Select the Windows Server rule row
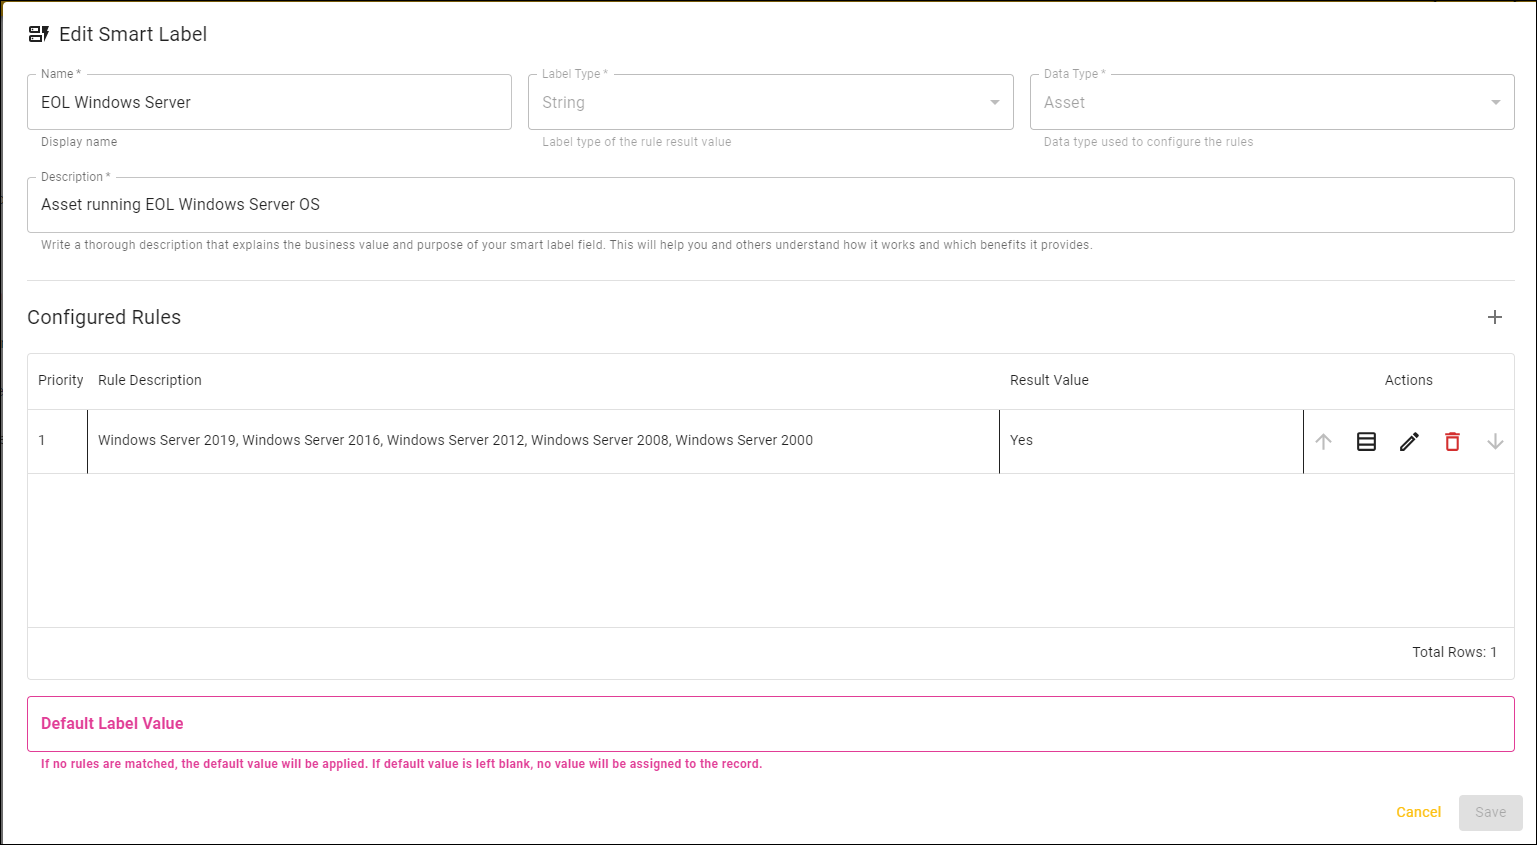This screenshot has height=845, width=1537. 543,441
